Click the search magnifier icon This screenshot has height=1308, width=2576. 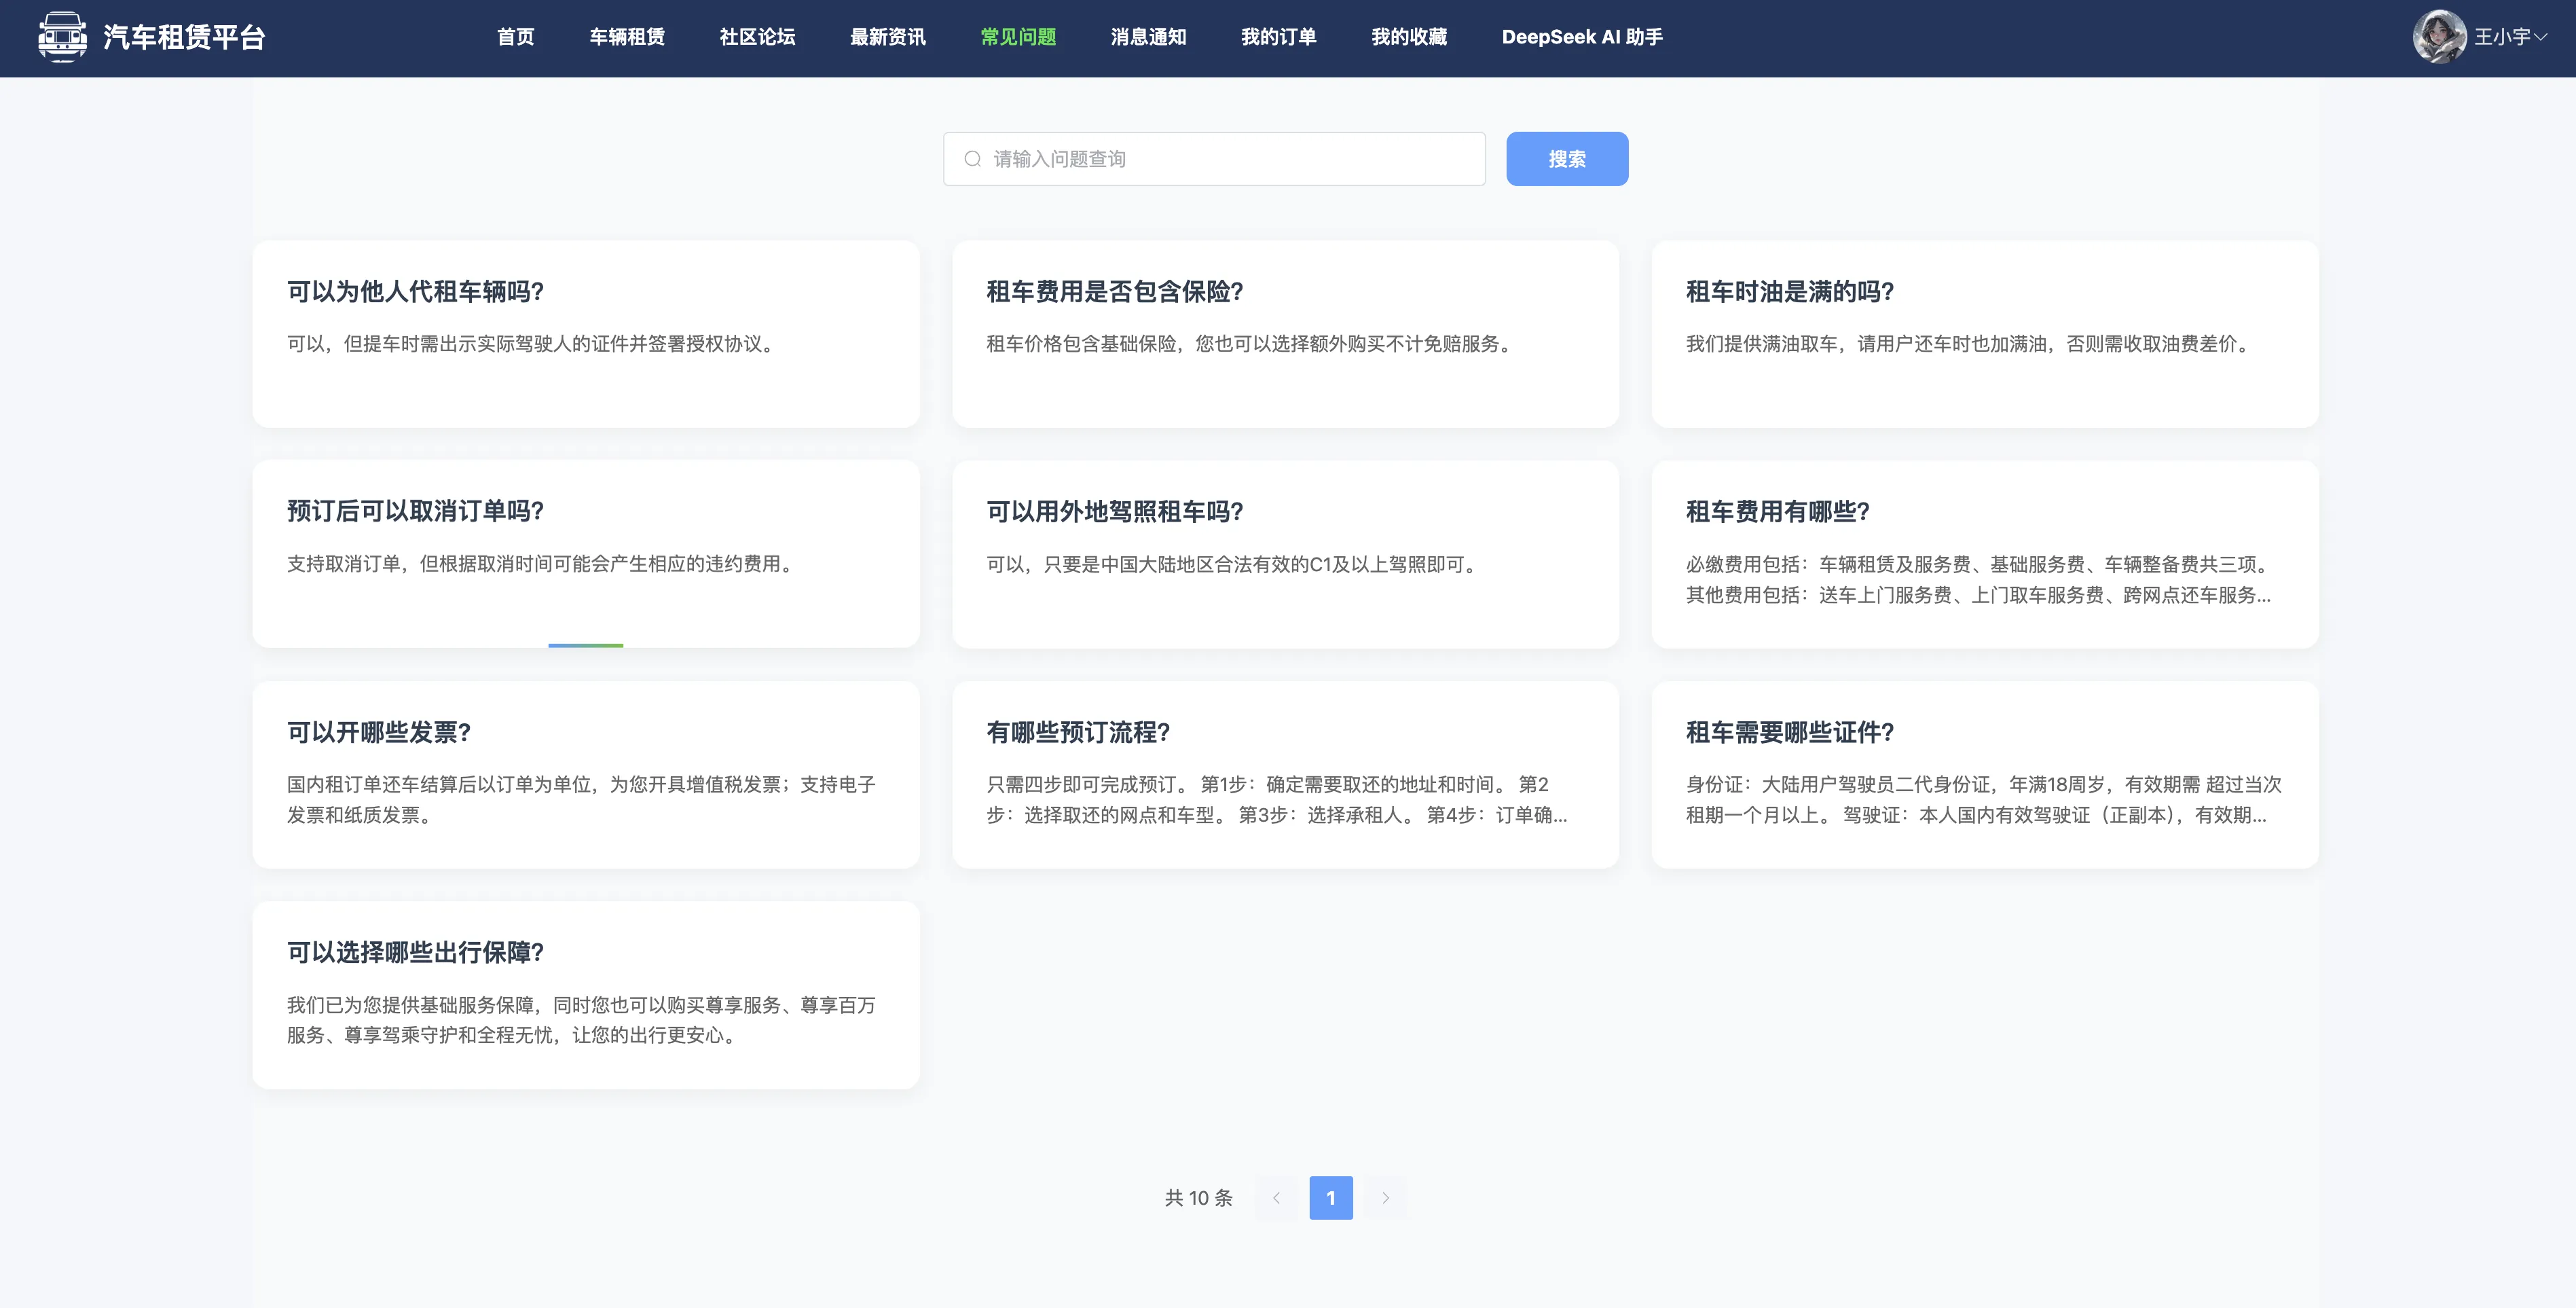coord(972,159)
